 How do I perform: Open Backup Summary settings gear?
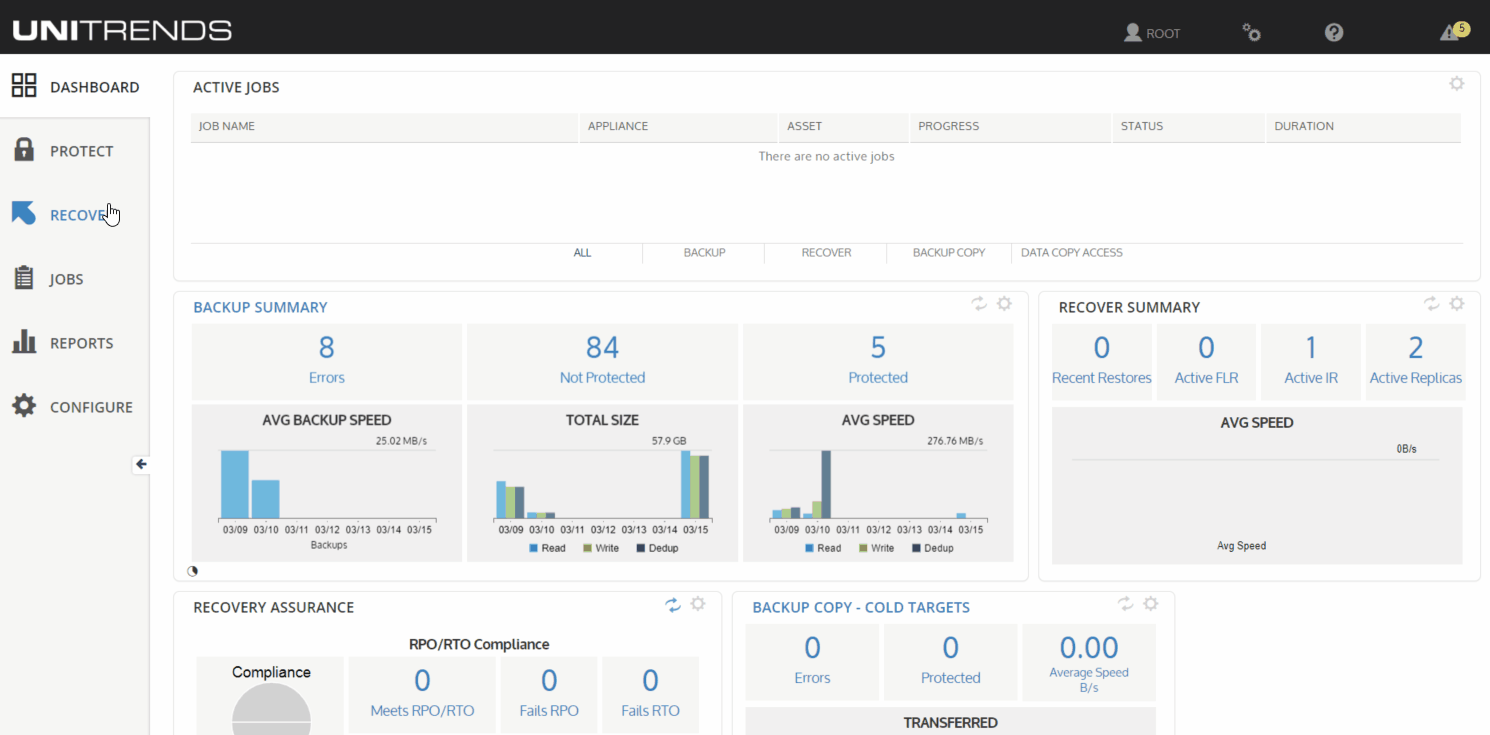(1004, 304)
